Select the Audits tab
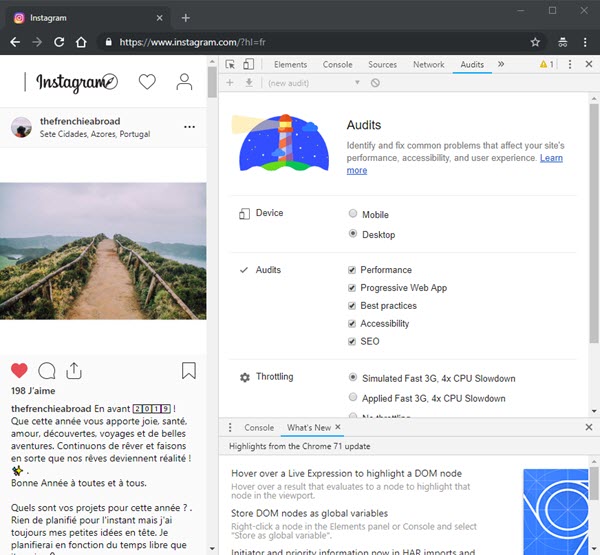600x555 pixels. pos(472,65)
